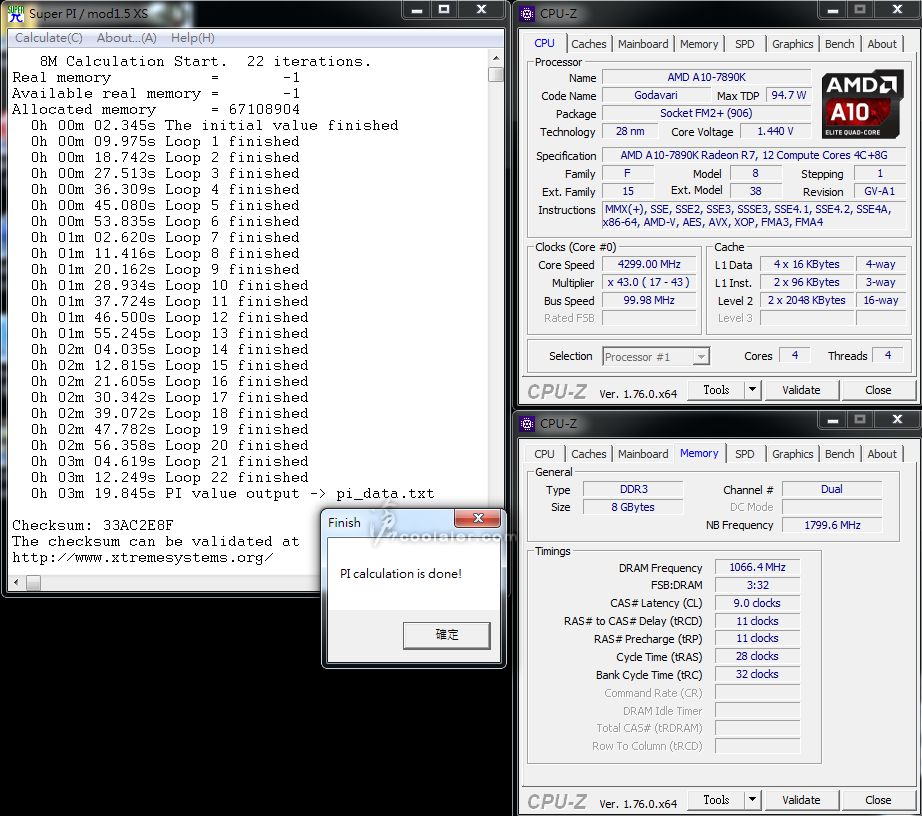Screen dimensions: 922x816
Task: Confirm the PI calculation dialog with 確定
Action: click(446, 635)
